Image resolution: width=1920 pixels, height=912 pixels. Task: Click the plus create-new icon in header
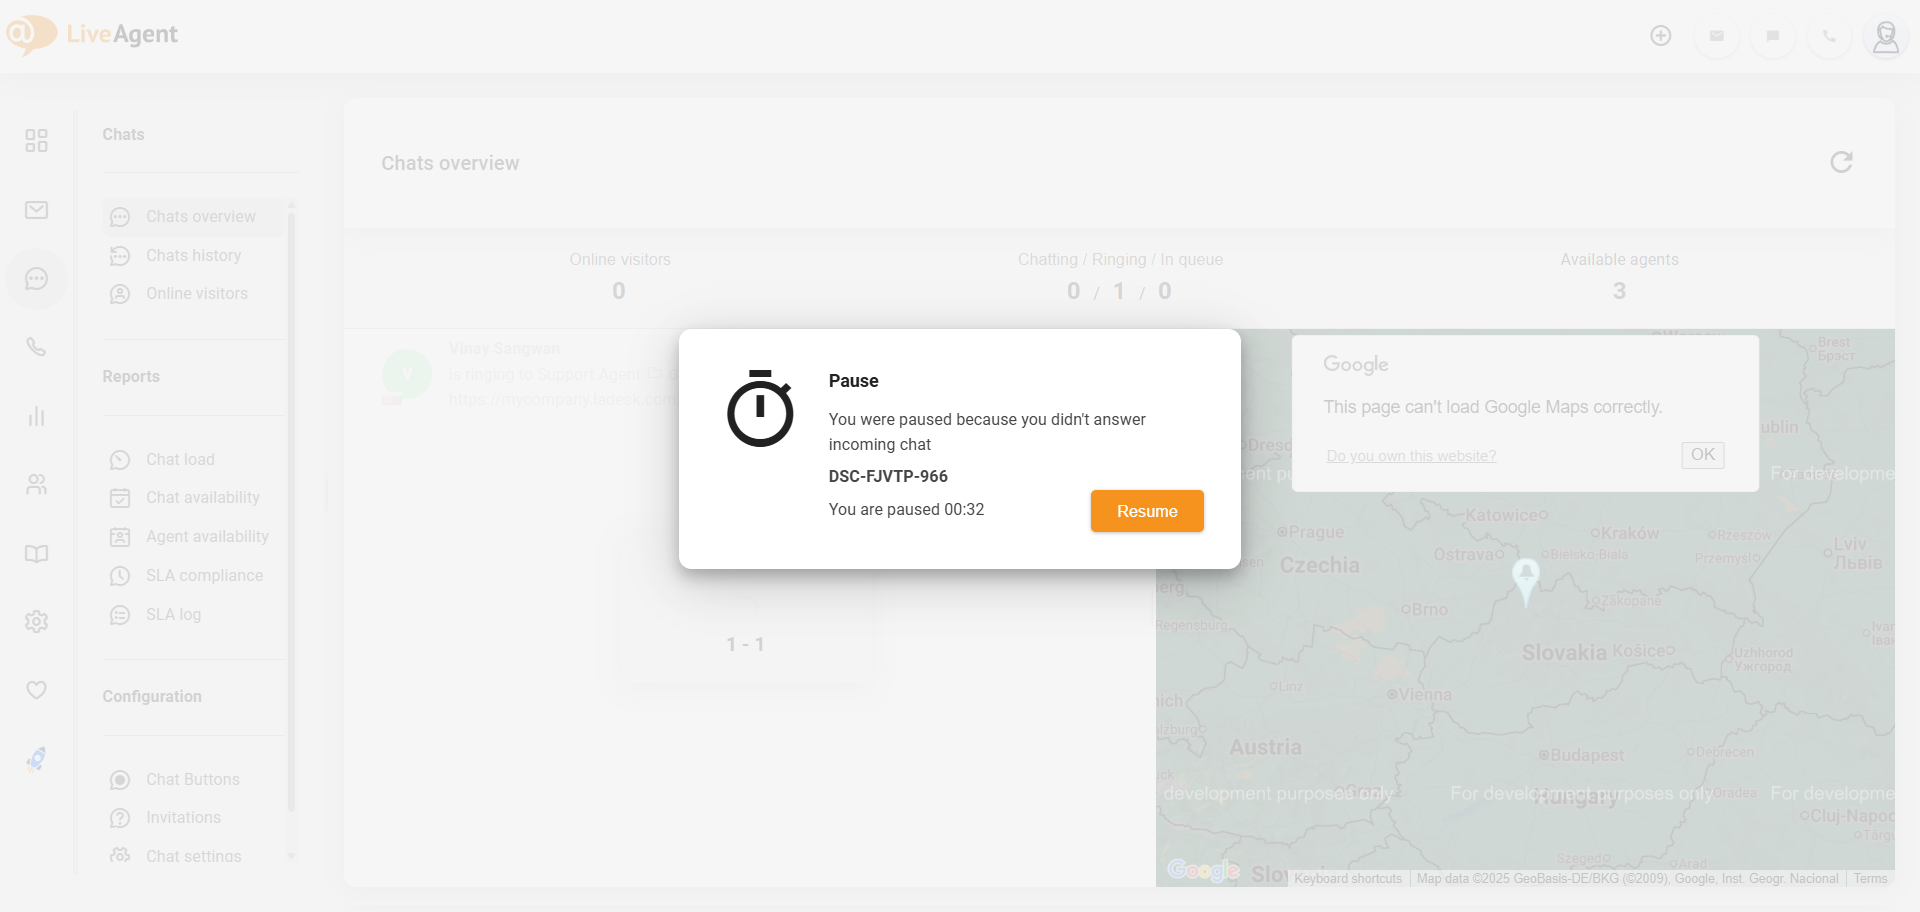pos(1661,36)
